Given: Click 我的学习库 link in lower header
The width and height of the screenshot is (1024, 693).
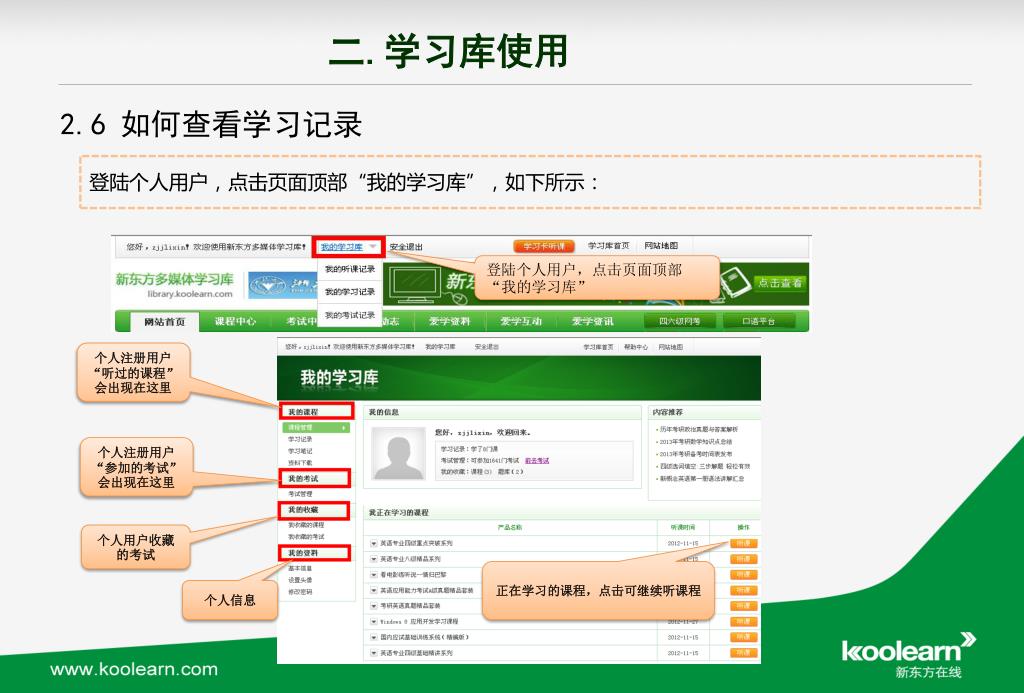Looking at the screenshot, I should pyautogui.click(x=440, y=347).
